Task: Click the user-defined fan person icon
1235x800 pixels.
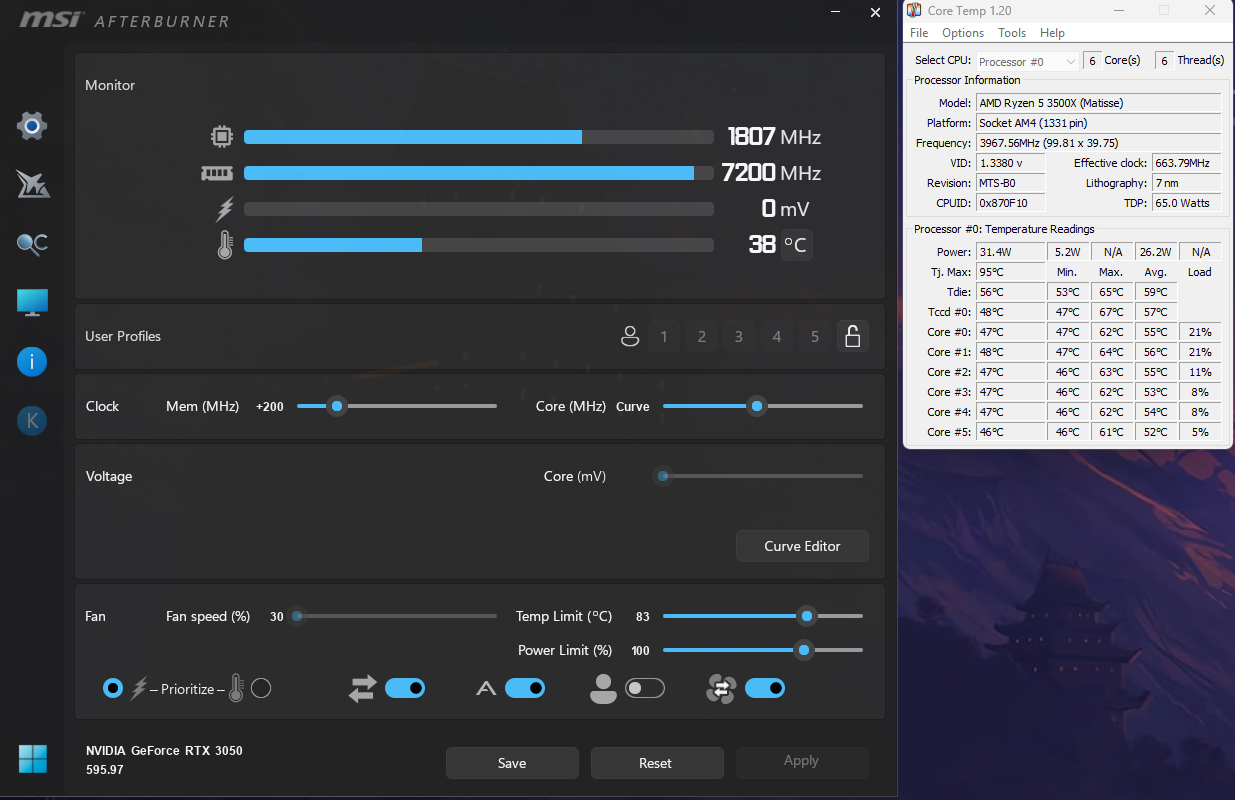Action: click(603, 688)
